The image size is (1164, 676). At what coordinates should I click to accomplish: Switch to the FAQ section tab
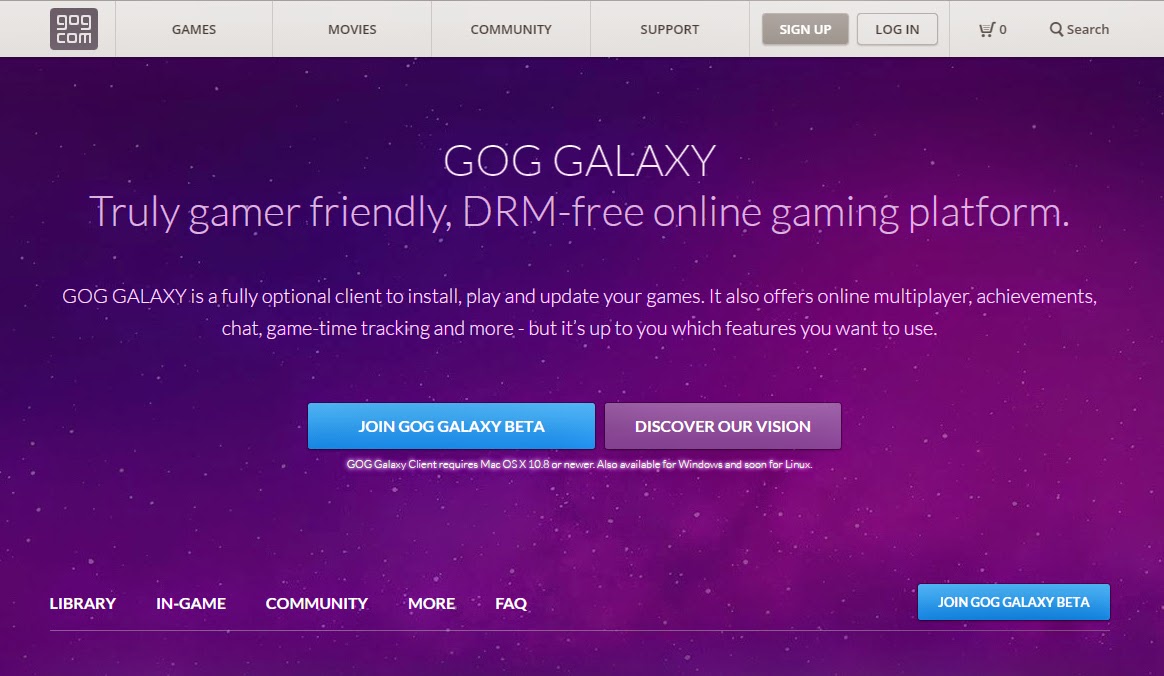coord(511,603)
